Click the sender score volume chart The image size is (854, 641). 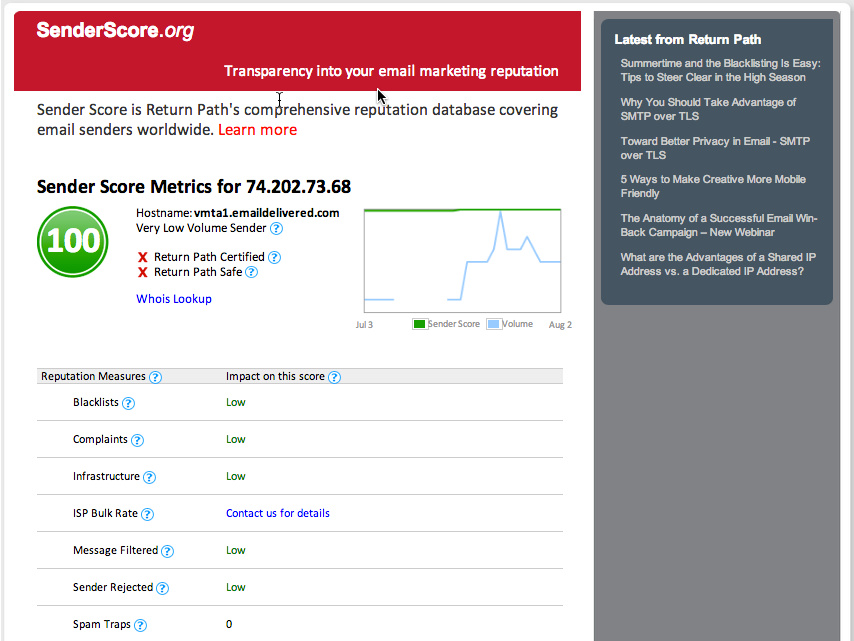pos(462,260)
